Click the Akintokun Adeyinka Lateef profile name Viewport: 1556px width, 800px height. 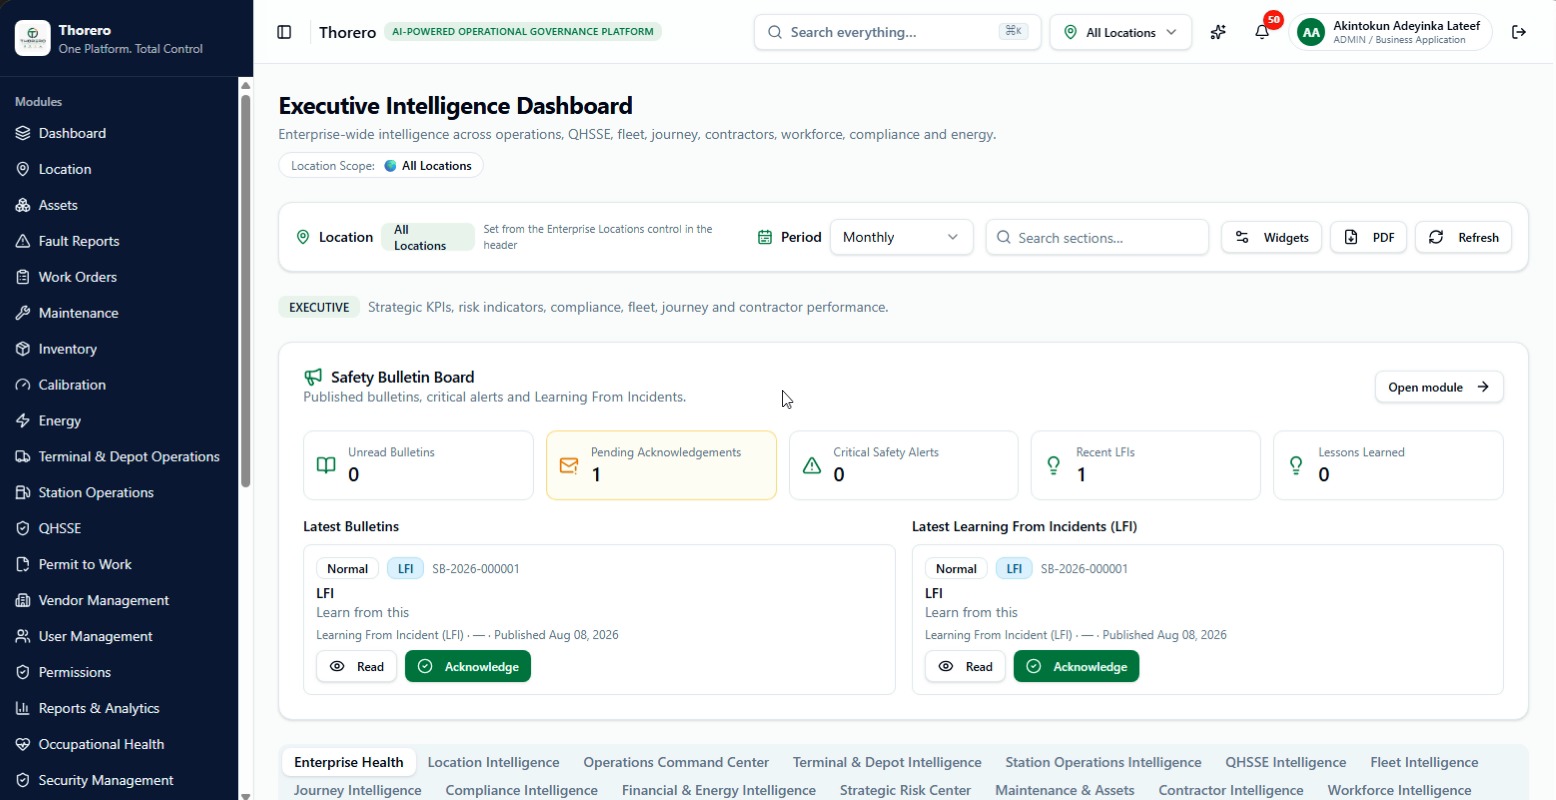[x=1406, y=26]
